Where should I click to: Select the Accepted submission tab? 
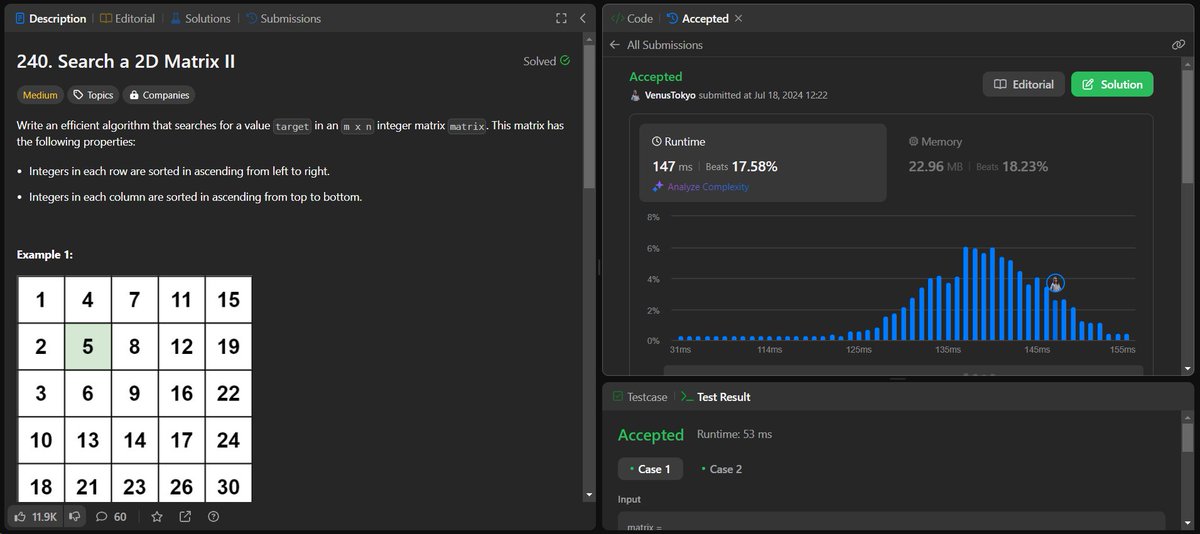(698, 18)
